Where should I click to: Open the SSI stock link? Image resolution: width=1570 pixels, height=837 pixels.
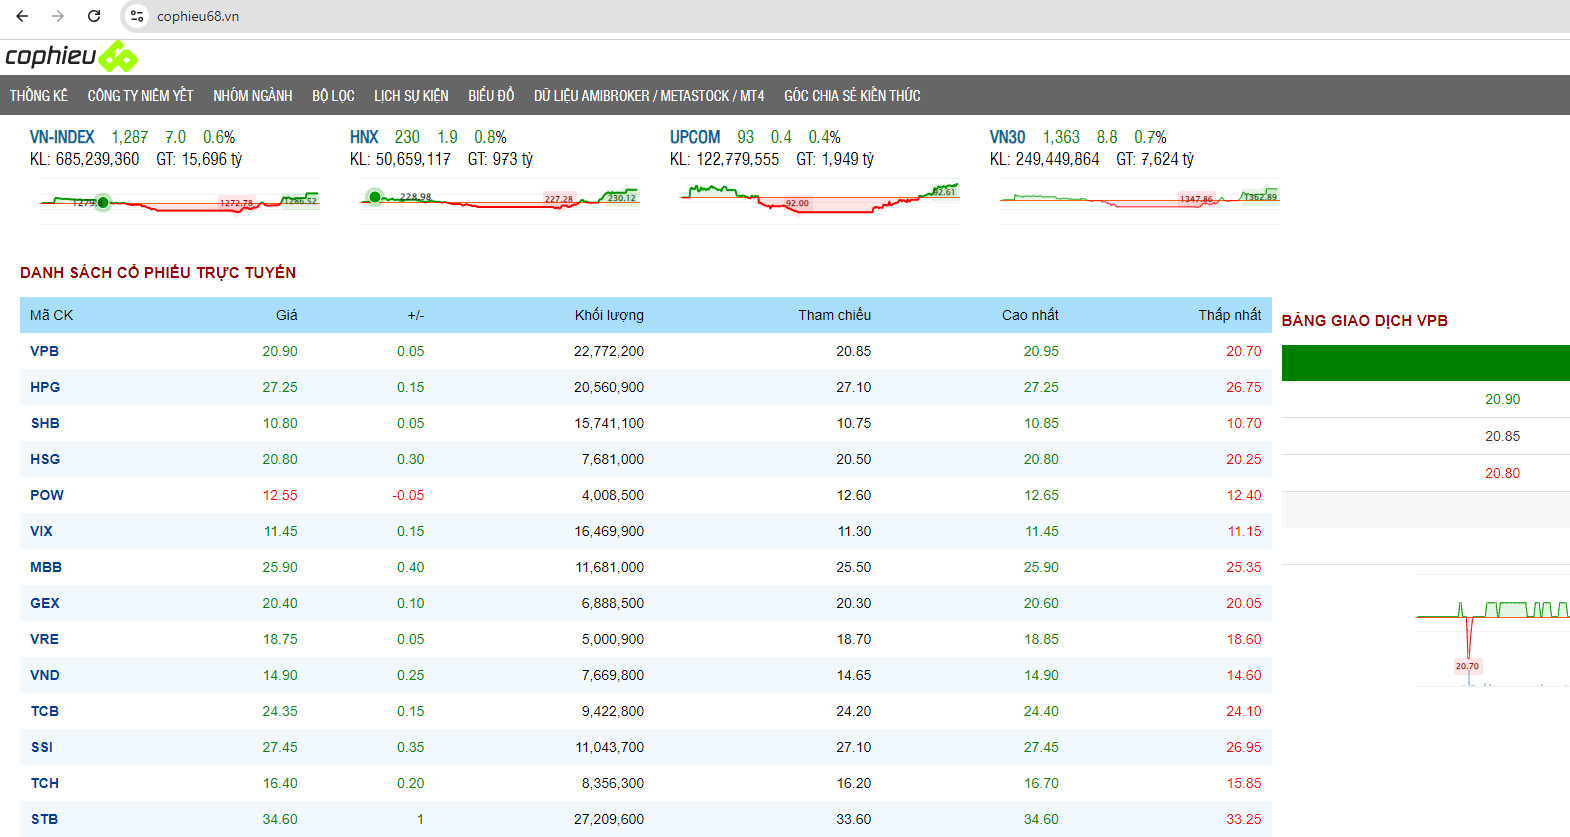(x=42, y=747)
